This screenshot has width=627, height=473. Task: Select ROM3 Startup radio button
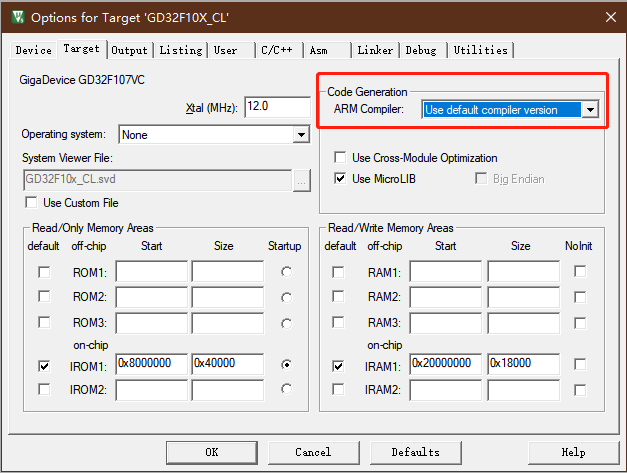(286, 323)
